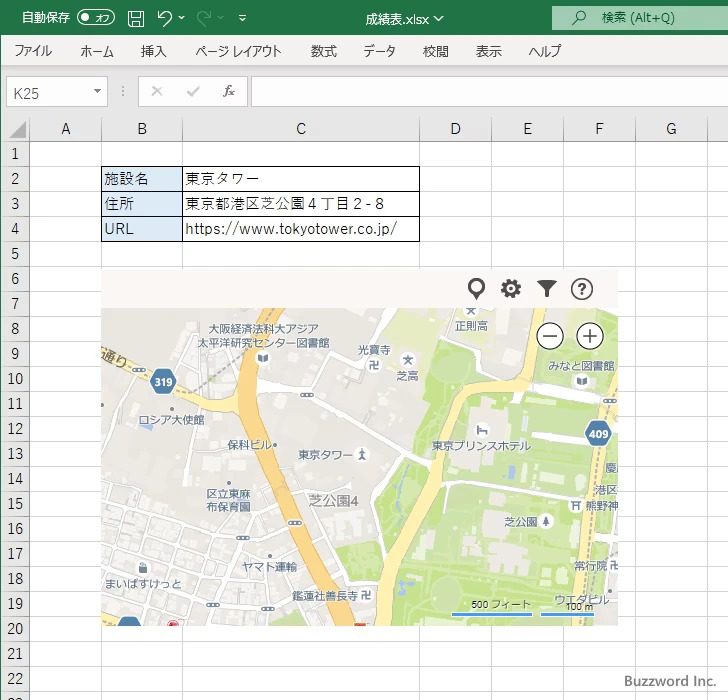Screen dimensions: 728x700
Task: Select column B header
Action: 142,129
